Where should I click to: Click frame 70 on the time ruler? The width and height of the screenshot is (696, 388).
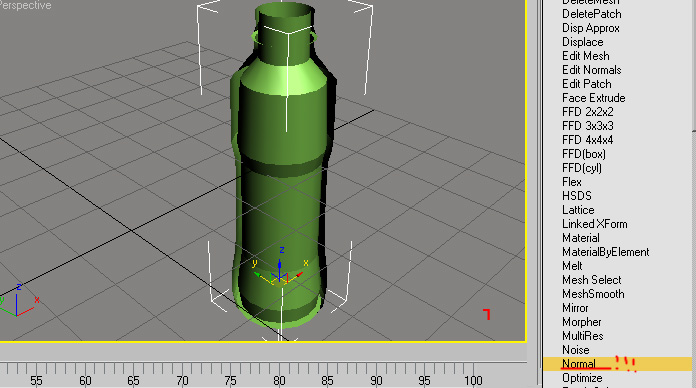pyautogui.click(x=182, y=380)
